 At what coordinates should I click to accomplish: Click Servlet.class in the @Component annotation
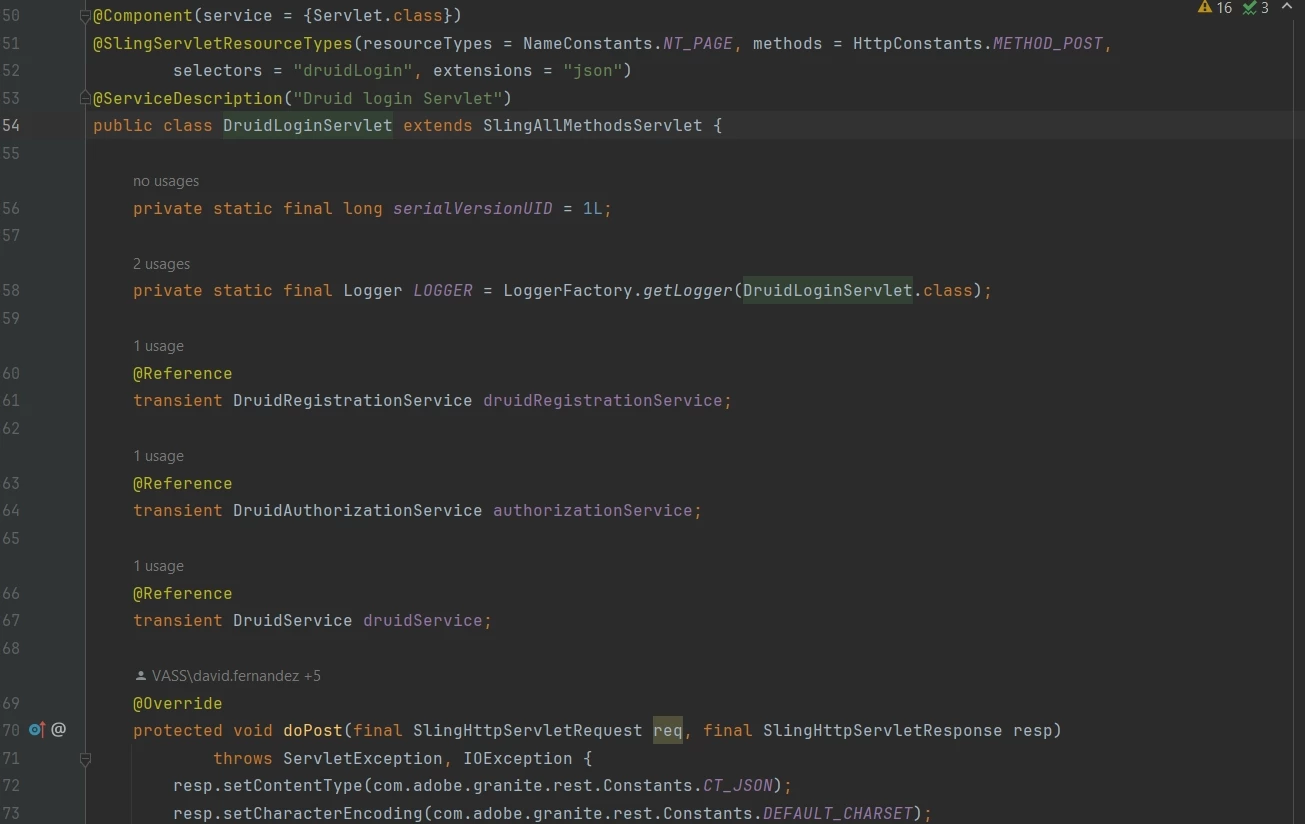click(378, 16)
